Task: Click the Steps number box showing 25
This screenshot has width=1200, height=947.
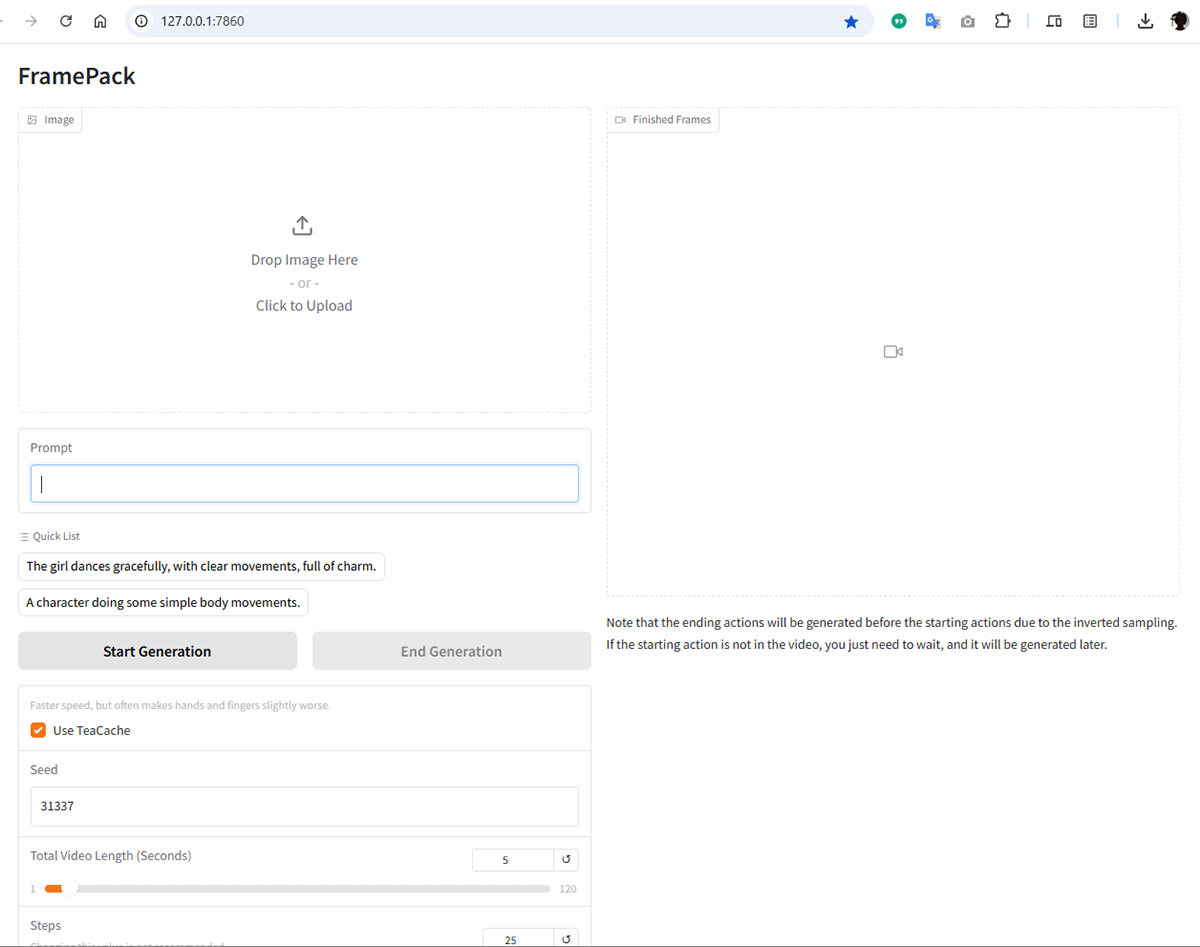Action: 518,939
